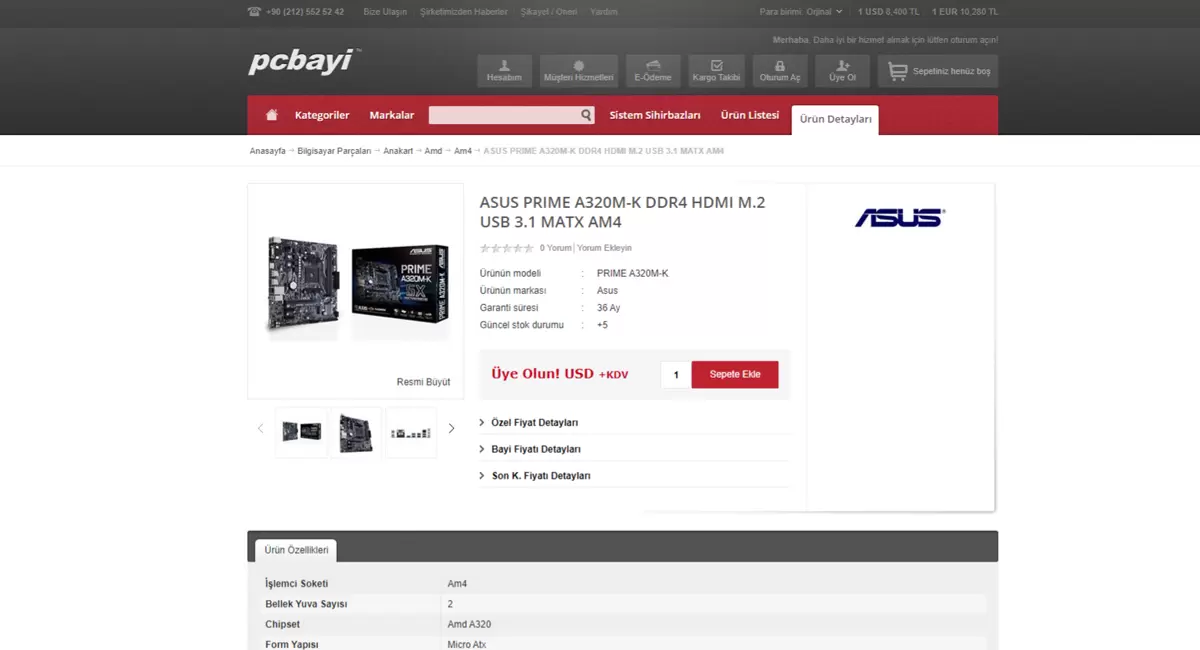Click Şirketimizden Haberler link
This screenshot has height=650, width=1200.
[x=464, y=12]
